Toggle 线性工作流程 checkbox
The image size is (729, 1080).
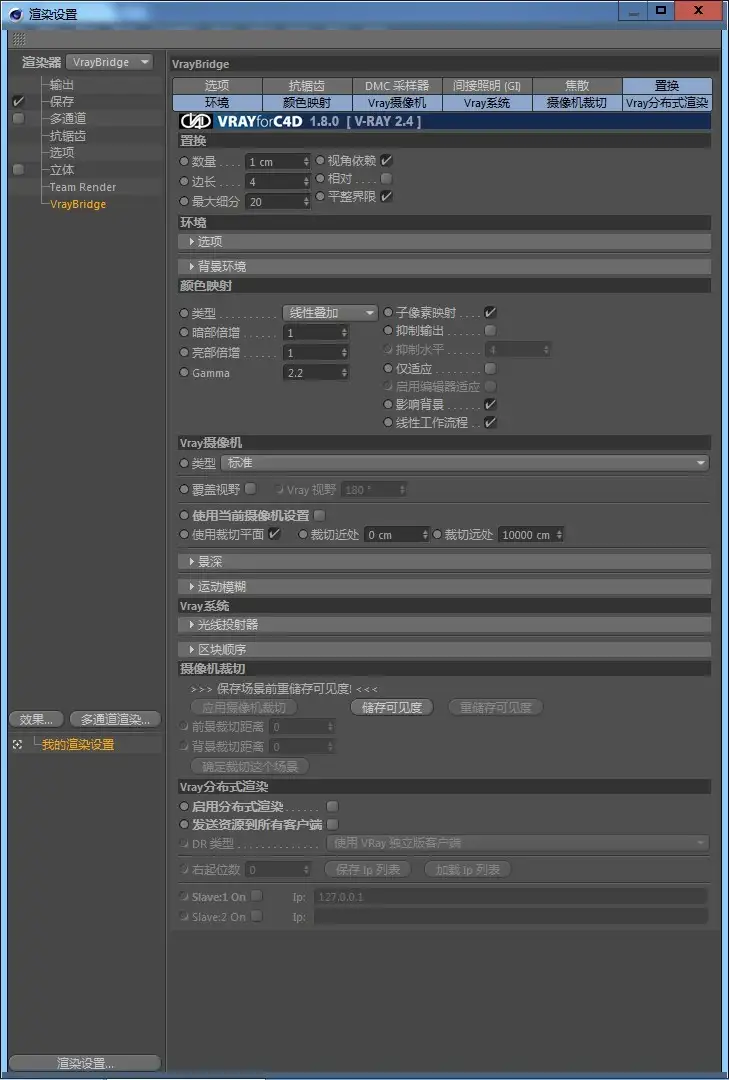pyautogui.click(x=491, y=422)
